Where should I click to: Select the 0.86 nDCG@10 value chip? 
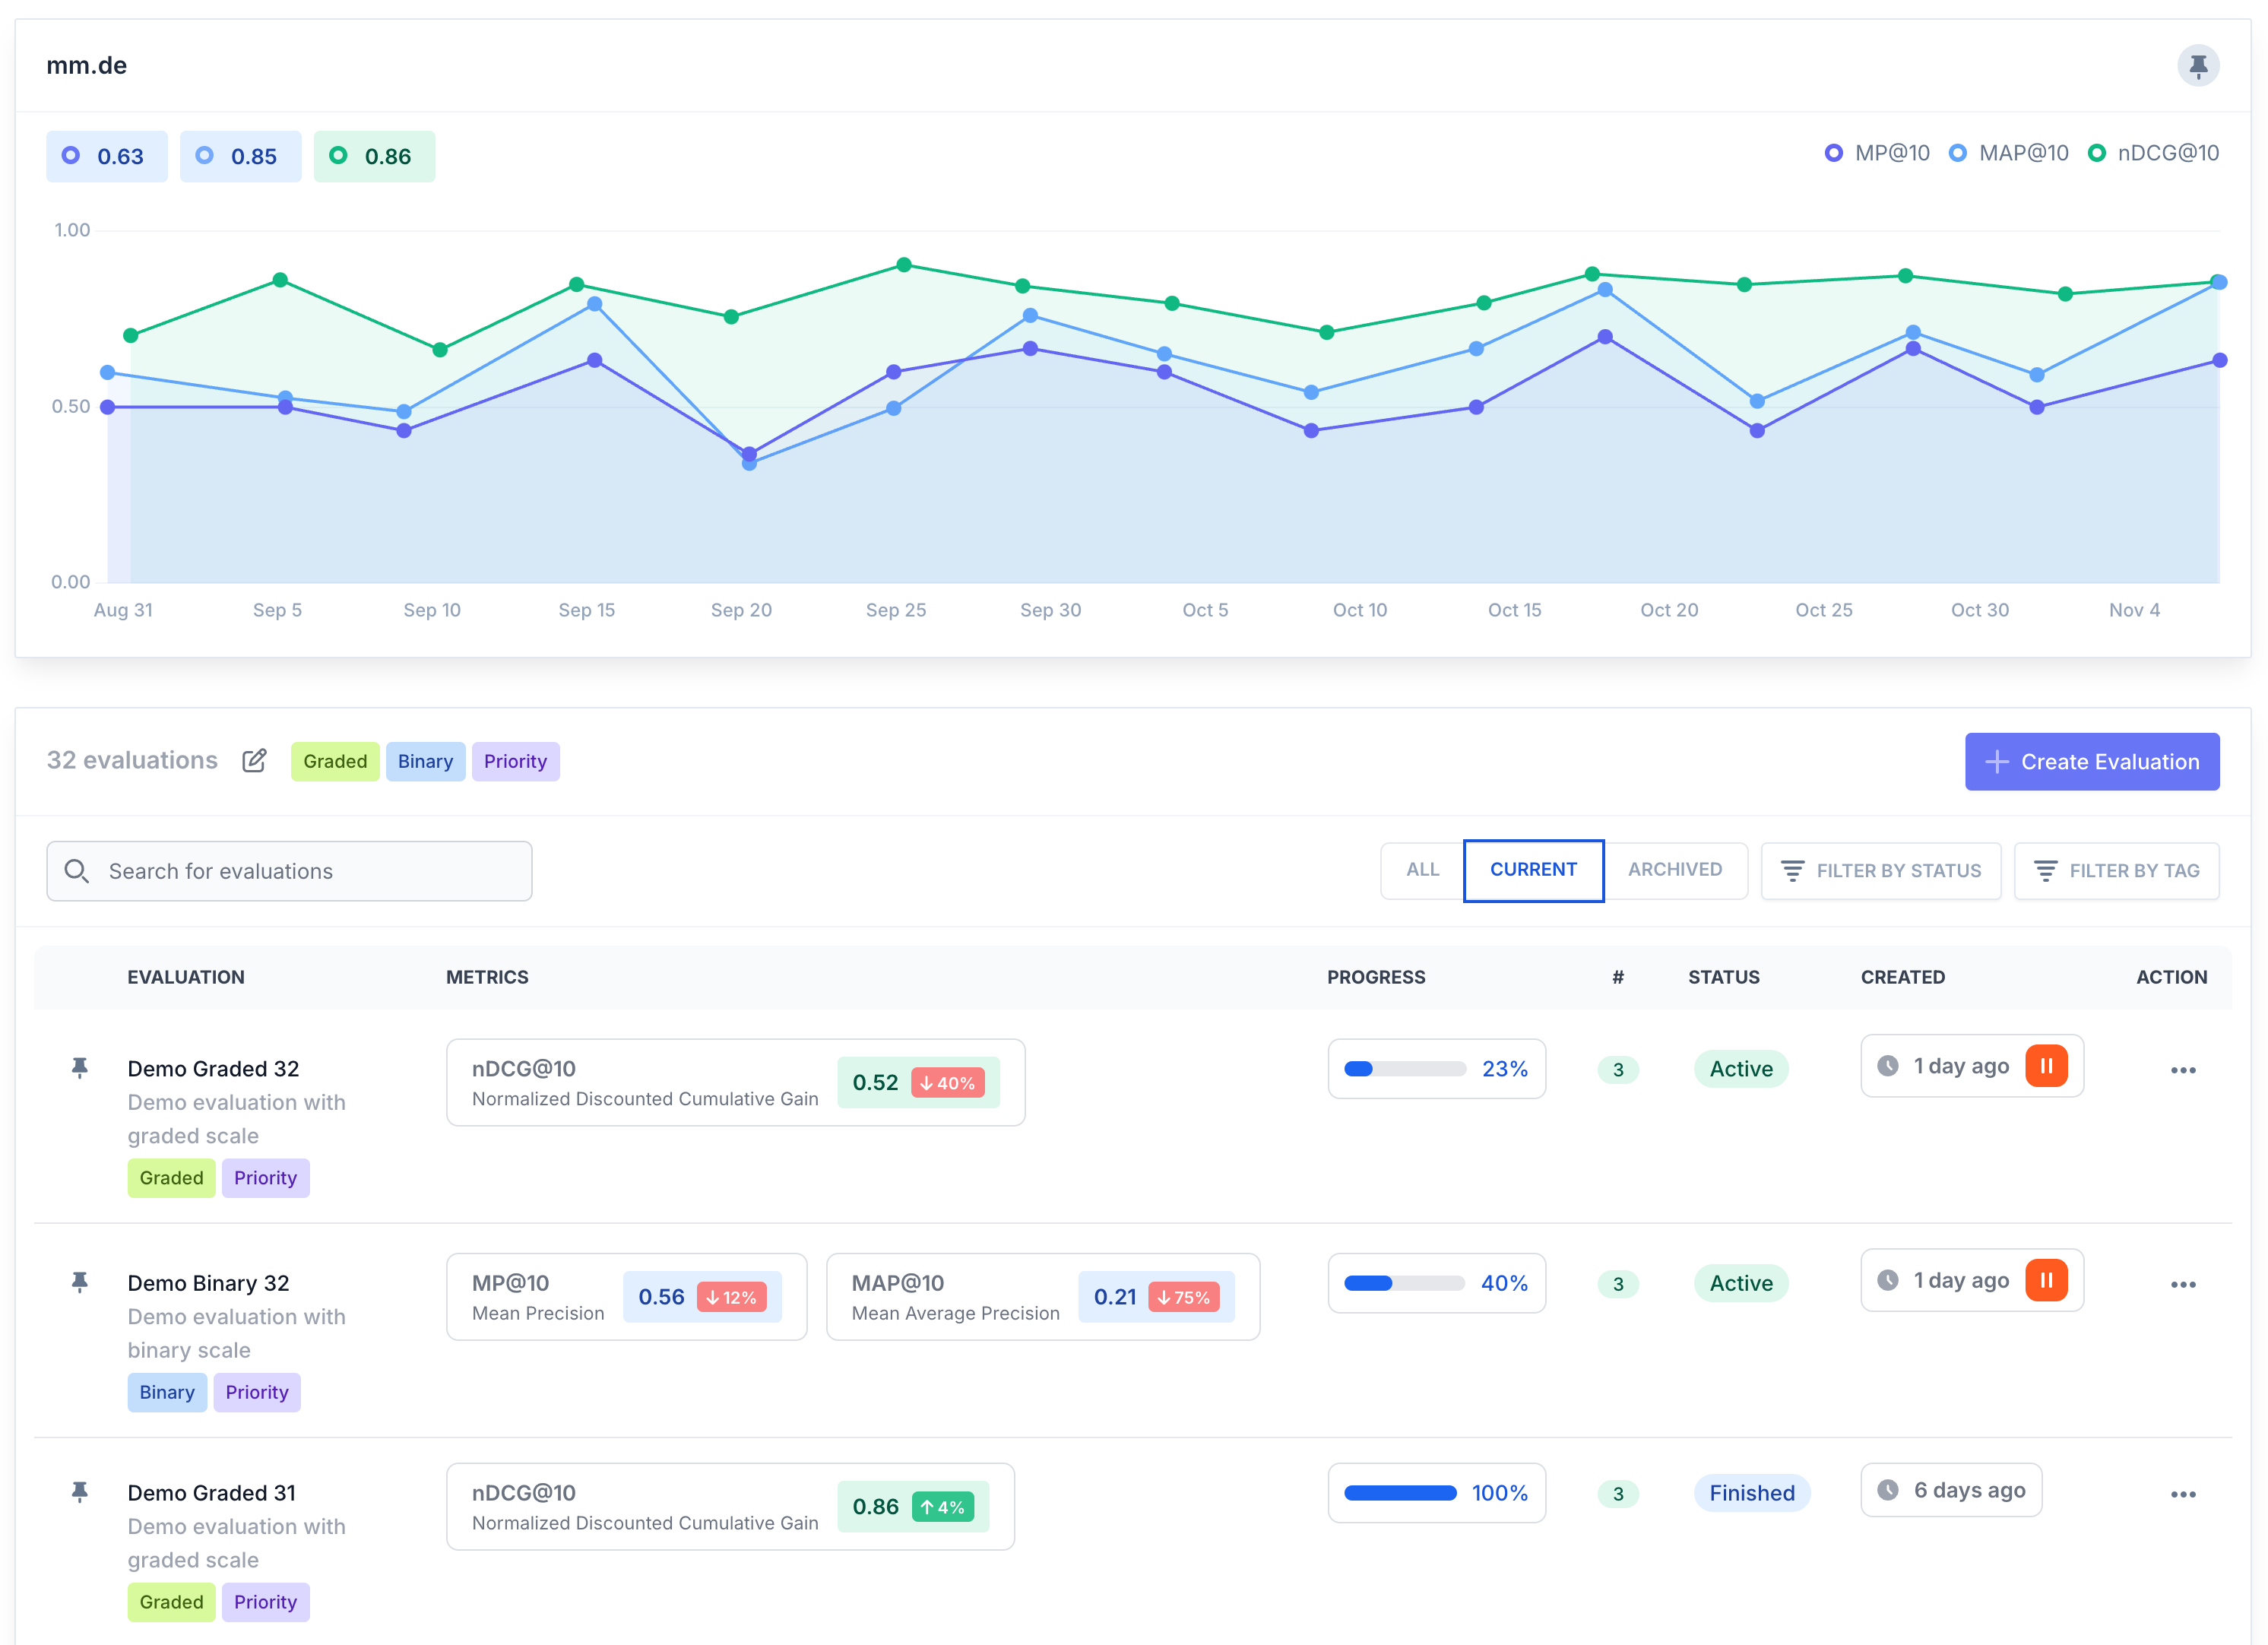tap(374, 156)
